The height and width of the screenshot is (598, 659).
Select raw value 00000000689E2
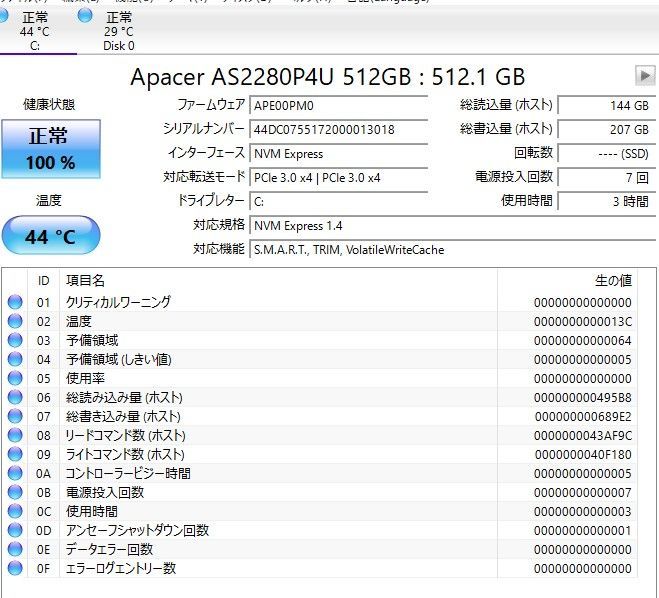click(x=583, y=417)
